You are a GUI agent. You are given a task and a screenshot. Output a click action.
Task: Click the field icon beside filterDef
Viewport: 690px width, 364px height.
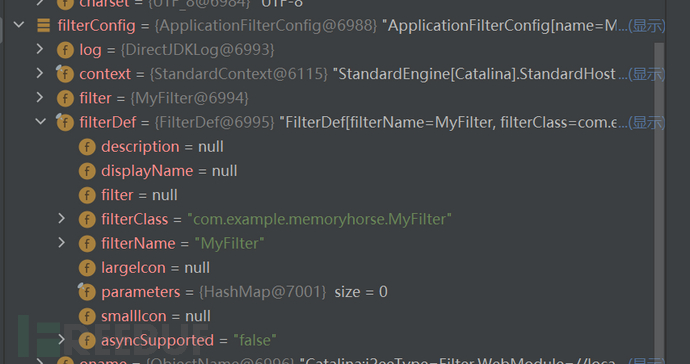point(65,122)
